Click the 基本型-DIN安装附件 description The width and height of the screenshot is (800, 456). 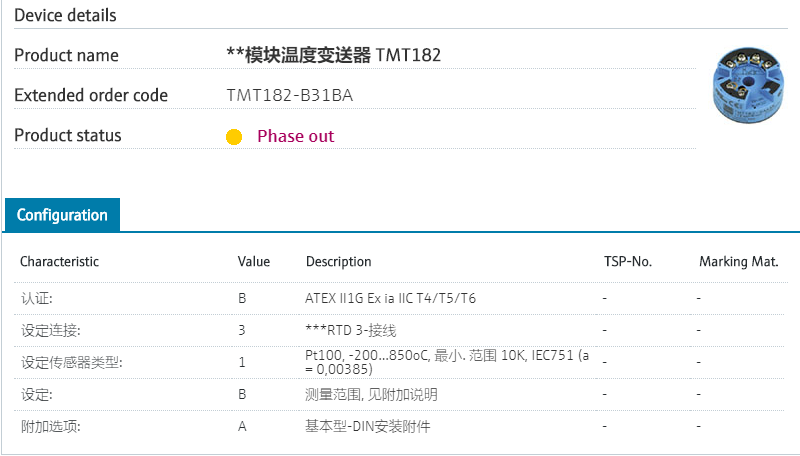tap(367, 426)
